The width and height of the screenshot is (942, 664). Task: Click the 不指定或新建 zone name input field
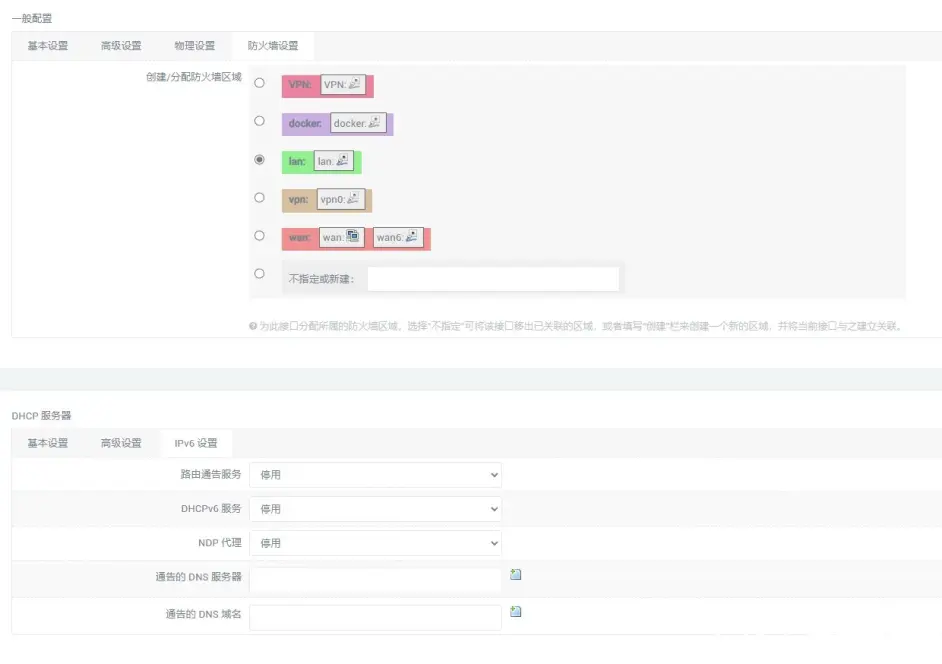click(493, 279)
